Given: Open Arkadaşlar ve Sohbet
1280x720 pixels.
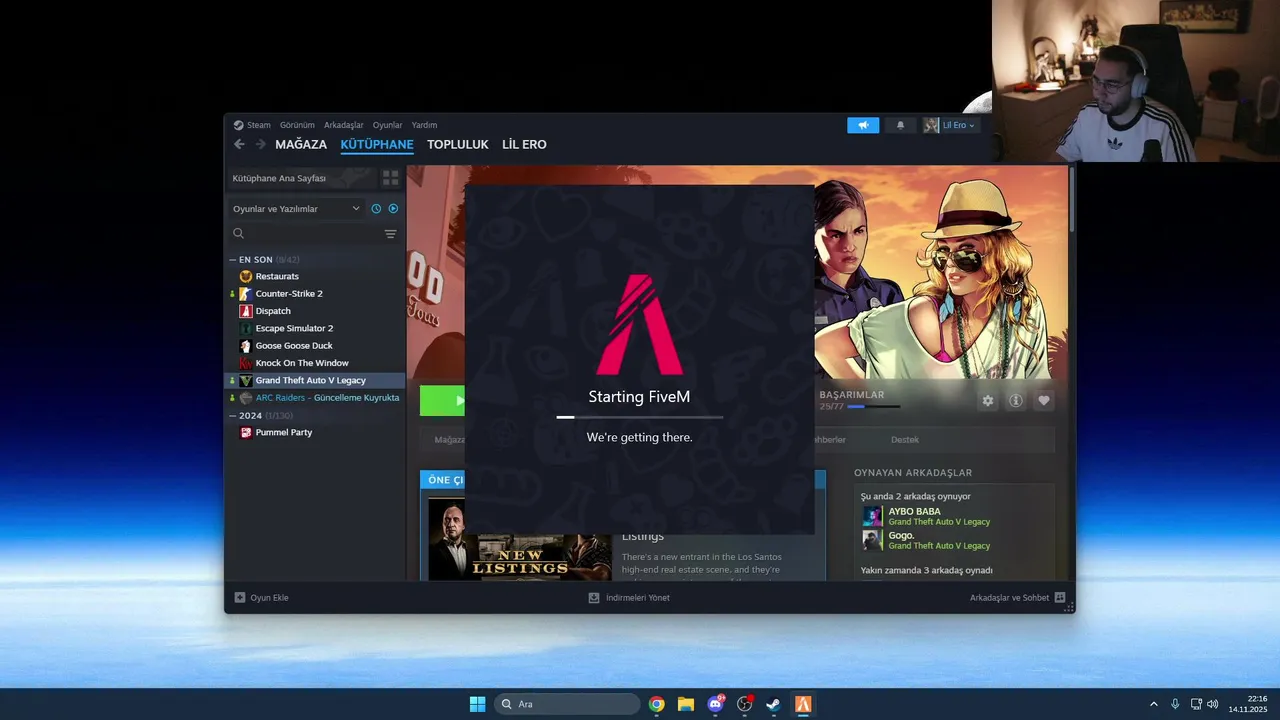Looking at the screenshot, I should click(x=1017, y=597).
